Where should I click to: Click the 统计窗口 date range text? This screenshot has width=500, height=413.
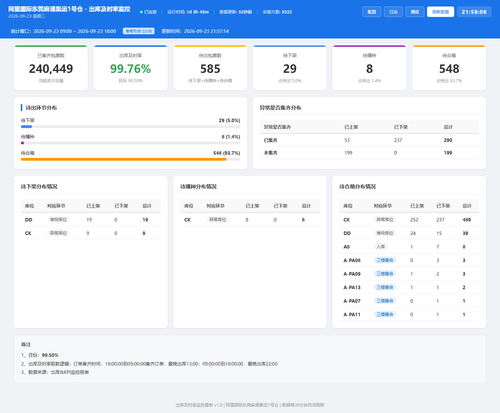(x=63, y=31)
